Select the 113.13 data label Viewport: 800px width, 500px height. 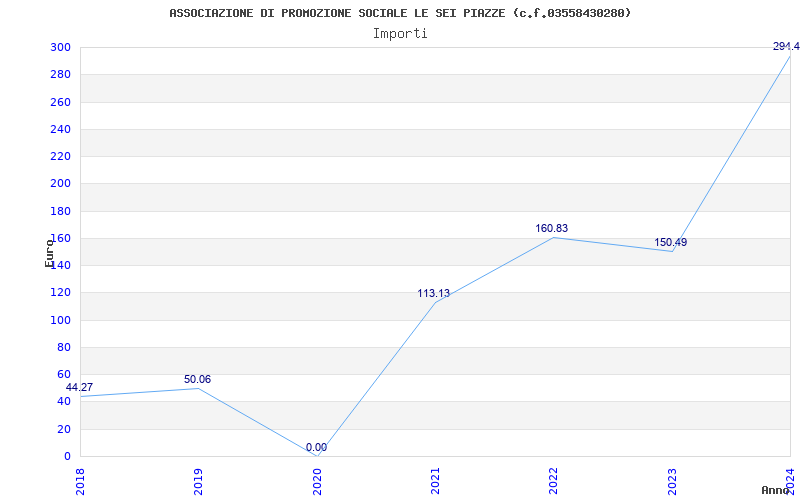point(434,293)
